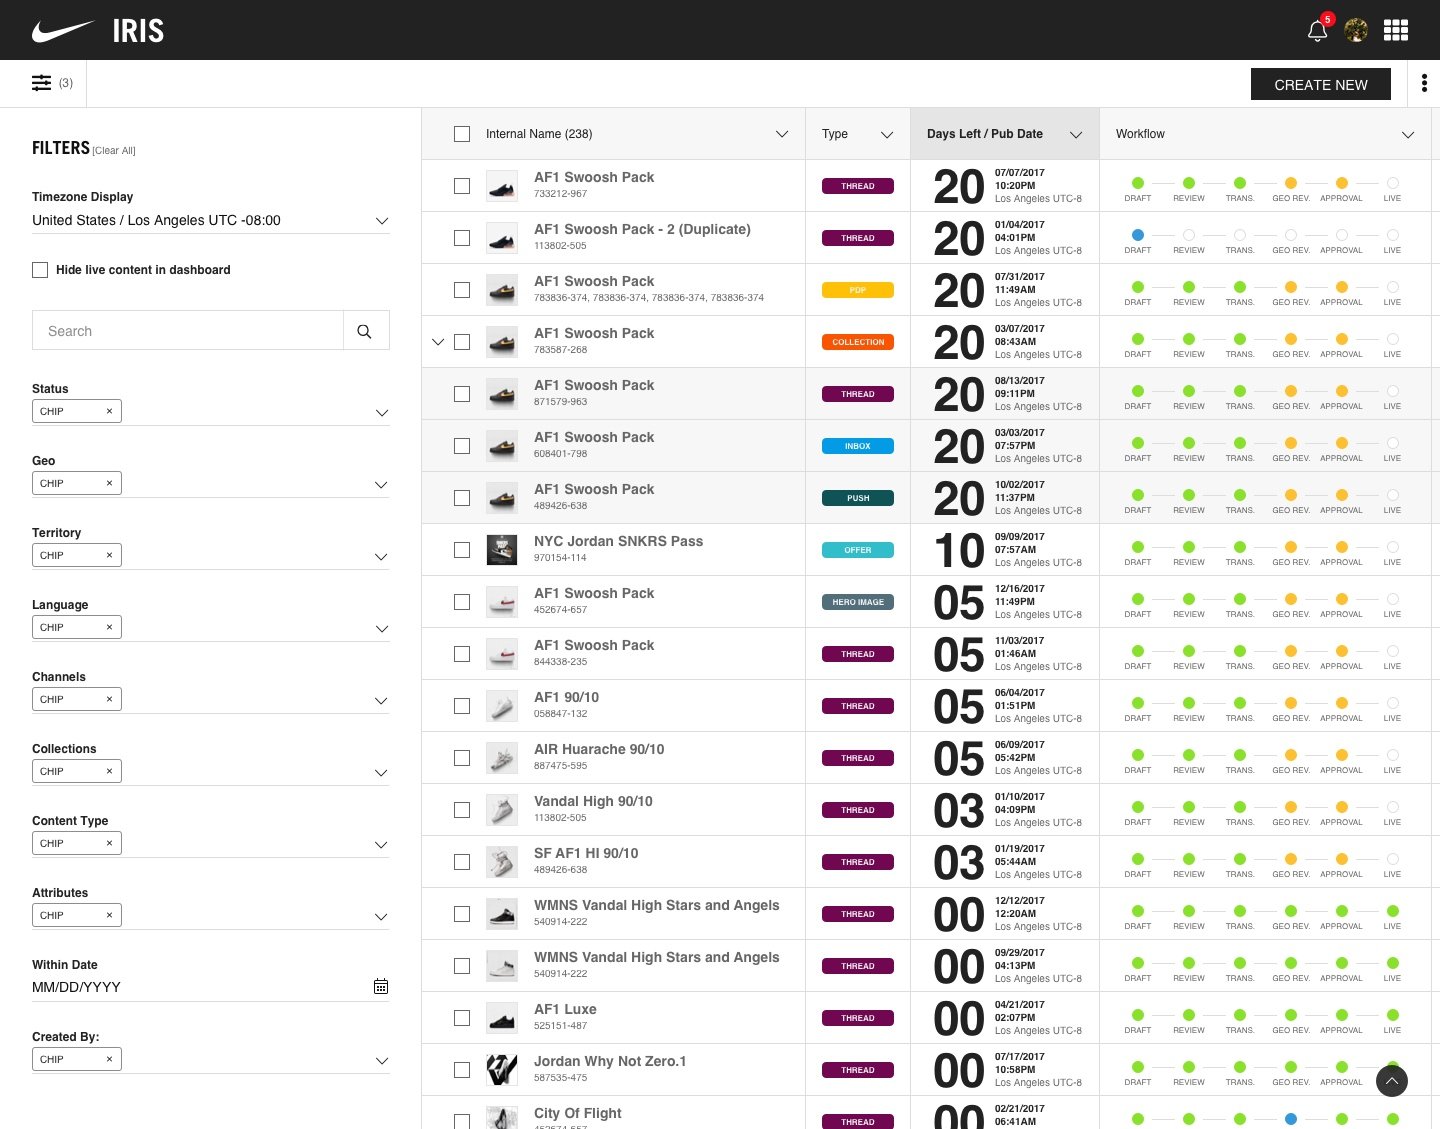Screen dimensions: 1440x1129
Task: Remove the Collections filter chip
Action: 109,771
